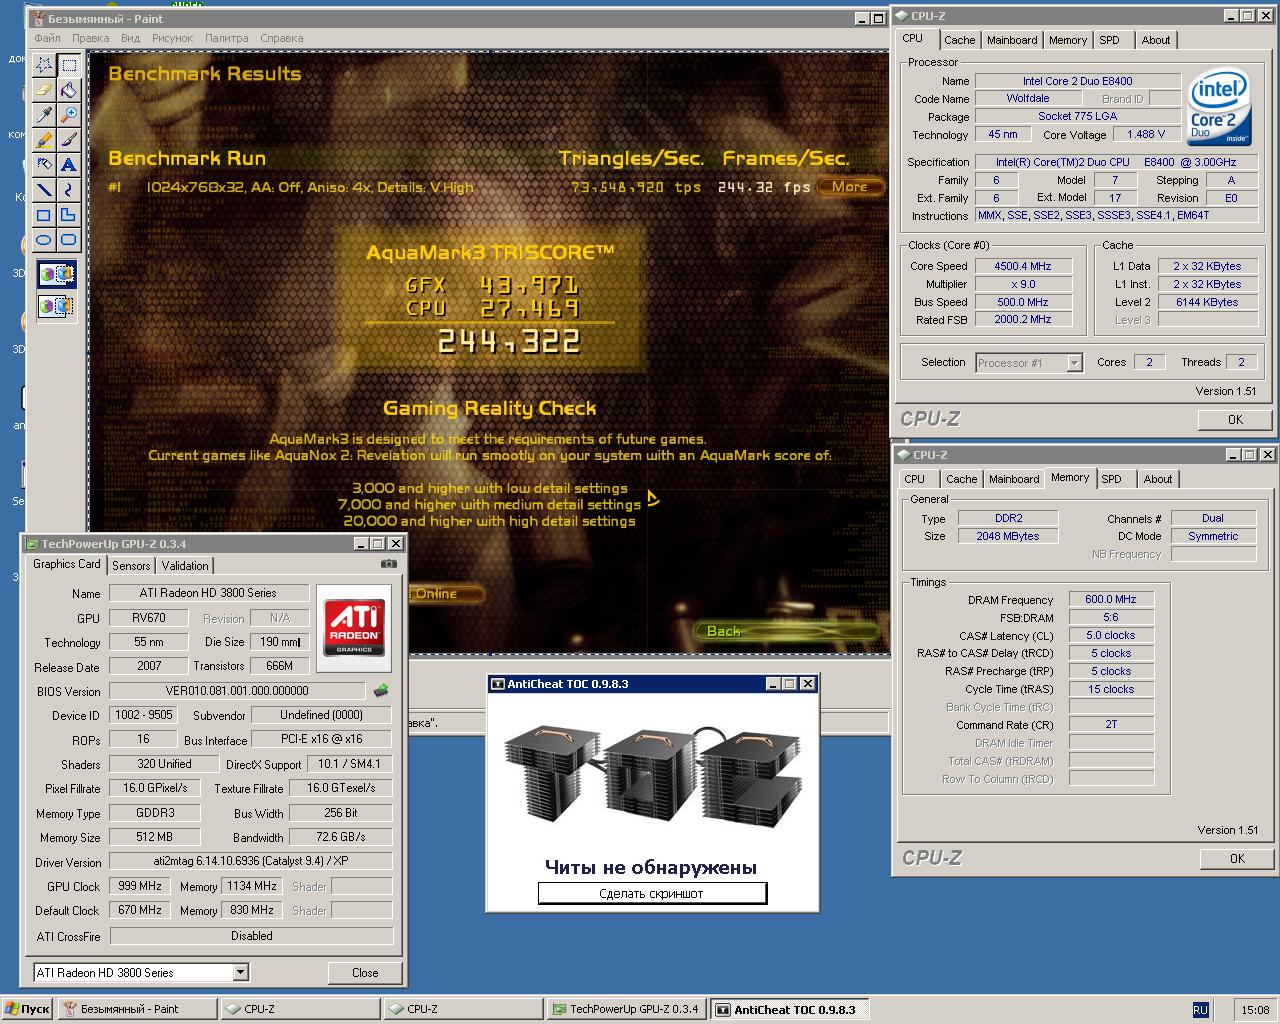This screenshot has height=1024, width=1280.
Task: Expand the ATI Radeon HD 3800 Series dropdown
Action: [240, 972]
